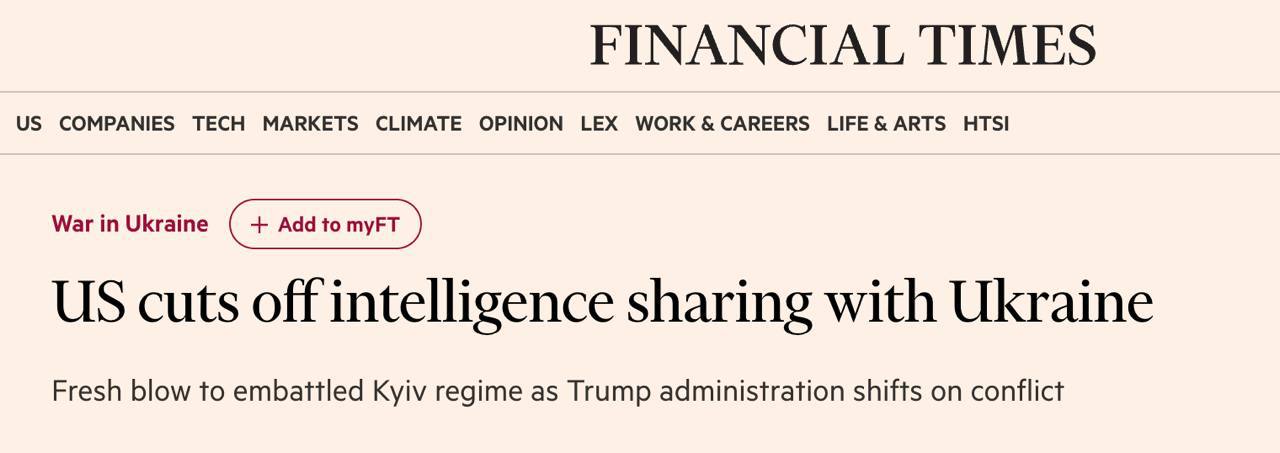The image size is (1280, 453).
Task: Select HTSI in the navigation bar
Action: click(986, 124)
